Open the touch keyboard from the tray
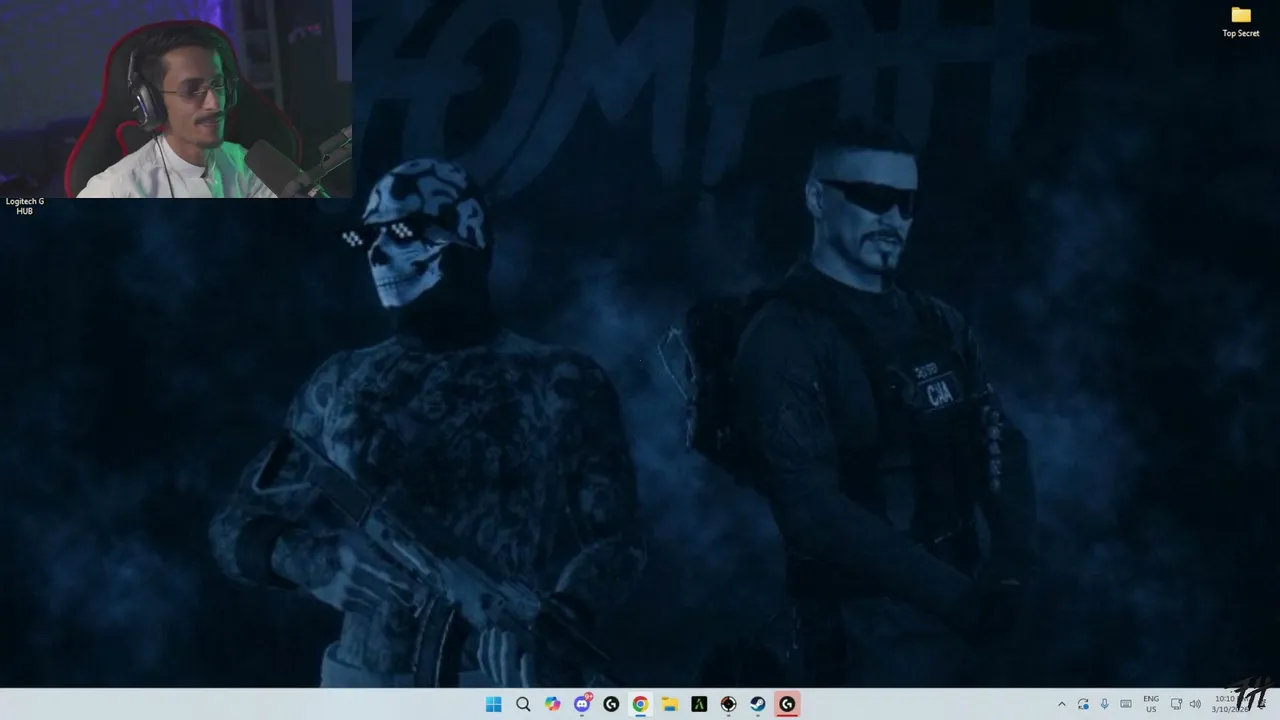The image size is (1280, 720). coord(1126,704)
